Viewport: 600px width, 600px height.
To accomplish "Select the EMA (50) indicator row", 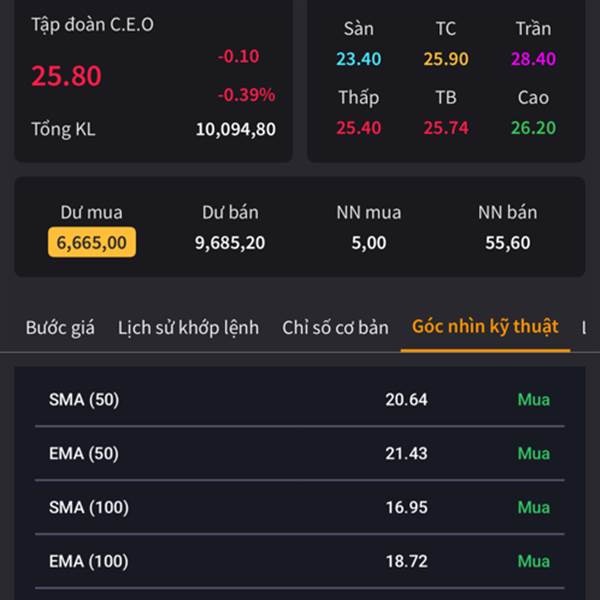I will (x=300, y=453).
